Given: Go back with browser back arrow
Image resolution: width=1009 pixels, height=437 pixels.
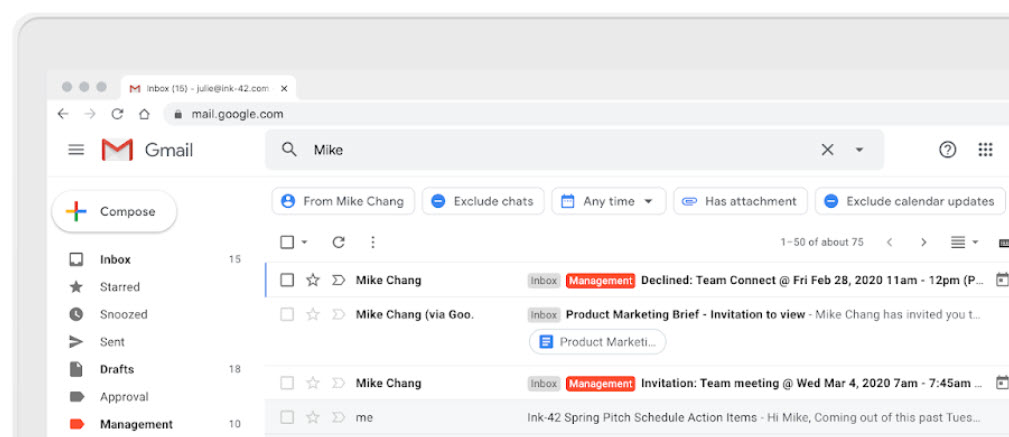Looking at the screenshot, I should (62, 114).
